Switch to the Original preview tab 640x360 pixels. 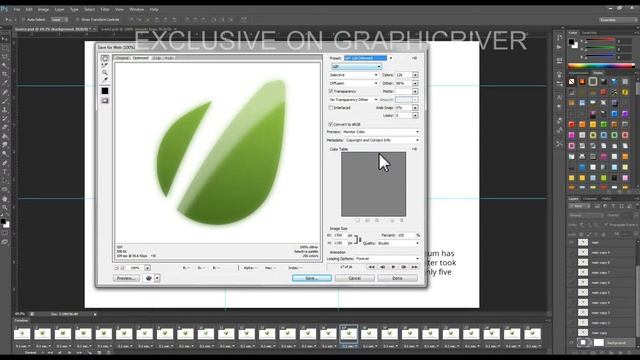pyautogui.click(x=122, y=58)
